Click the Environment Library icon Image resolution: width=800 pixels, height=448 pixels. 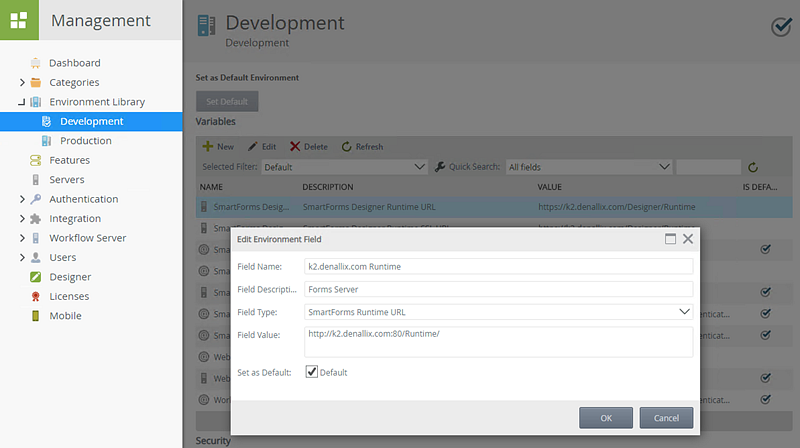pyautogui.click(x=36, y=102)
